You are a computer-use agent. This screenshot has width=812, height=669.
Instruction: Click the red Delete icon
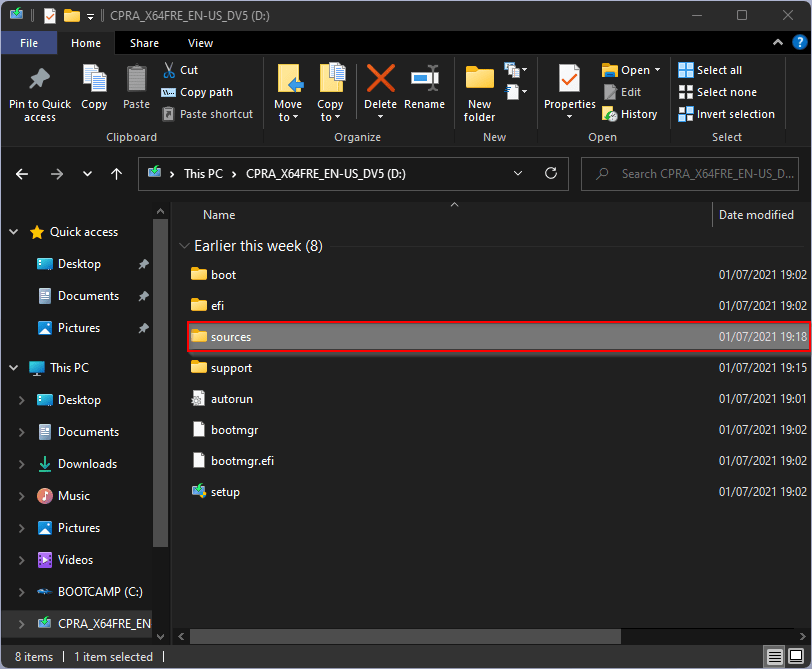coord(381,78)
